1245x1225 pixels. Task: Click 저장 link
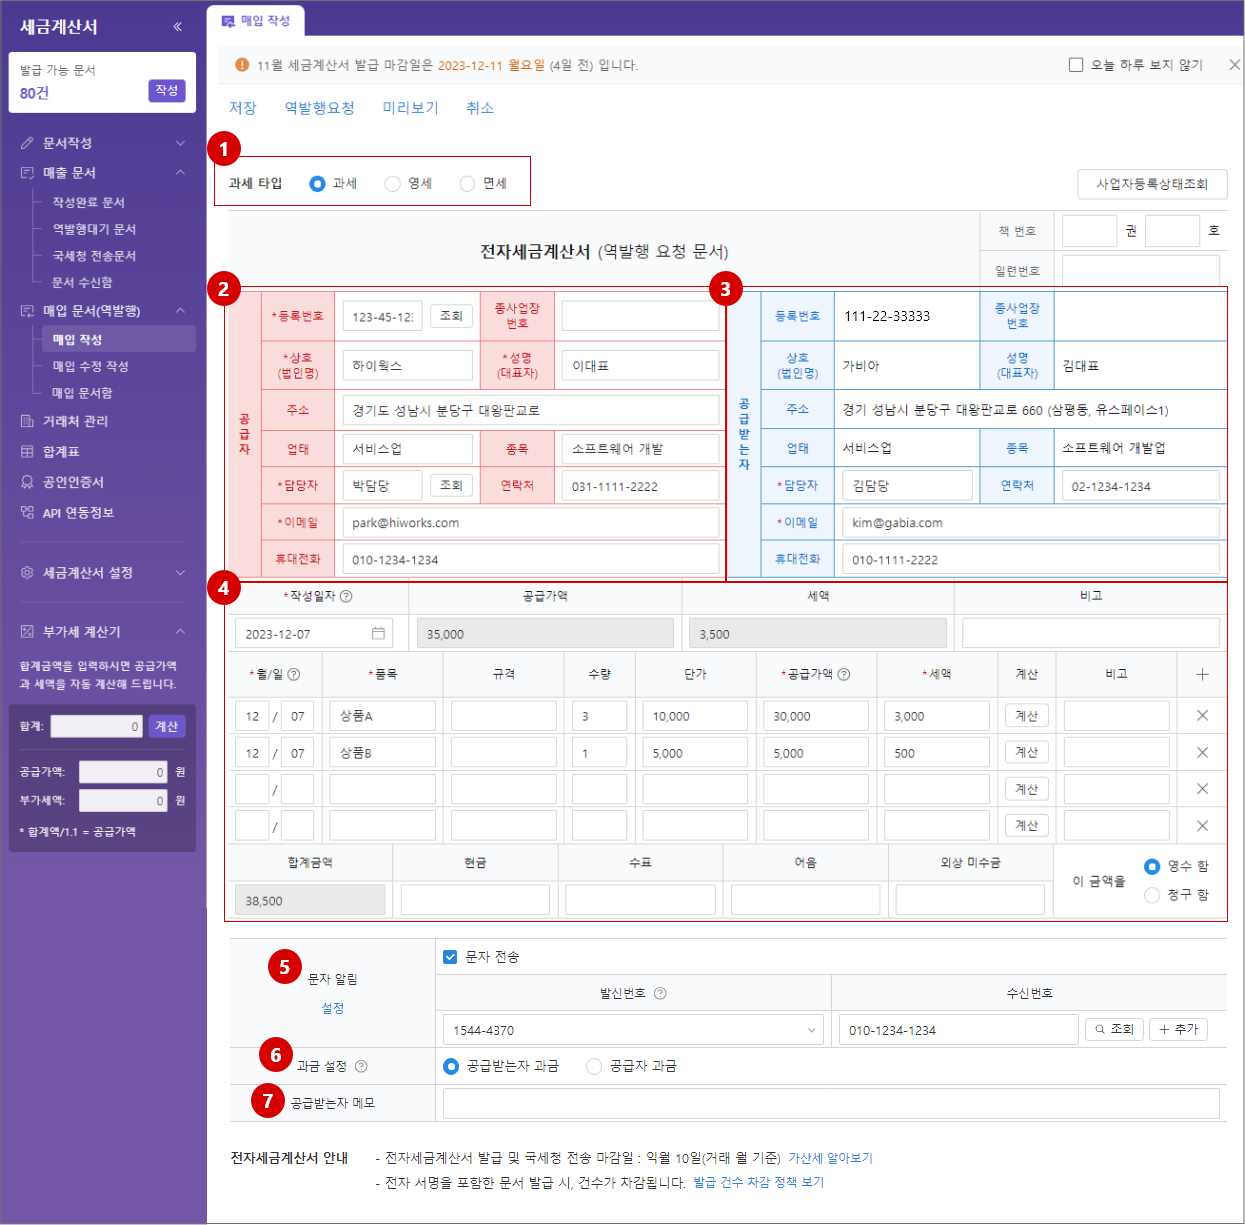coord(243,108)
